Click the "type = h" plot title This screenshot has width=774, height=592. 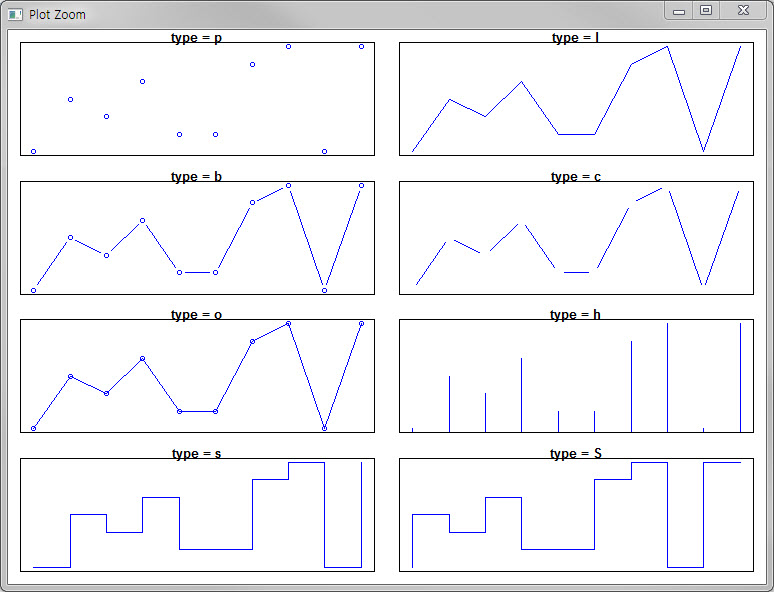pyautogui.click(x=576, y=315)
